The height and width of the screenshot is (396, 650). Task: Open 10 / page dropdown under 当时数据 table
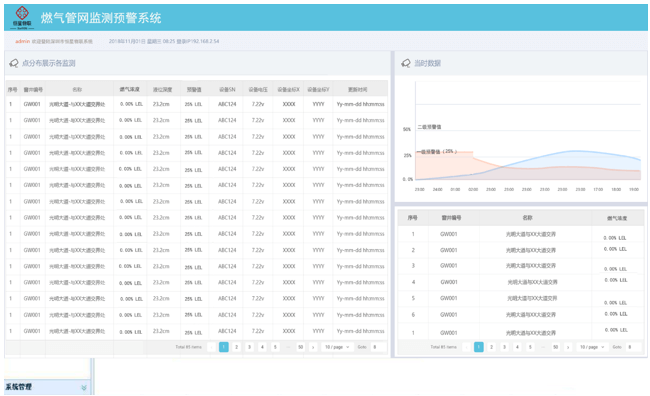592,347
